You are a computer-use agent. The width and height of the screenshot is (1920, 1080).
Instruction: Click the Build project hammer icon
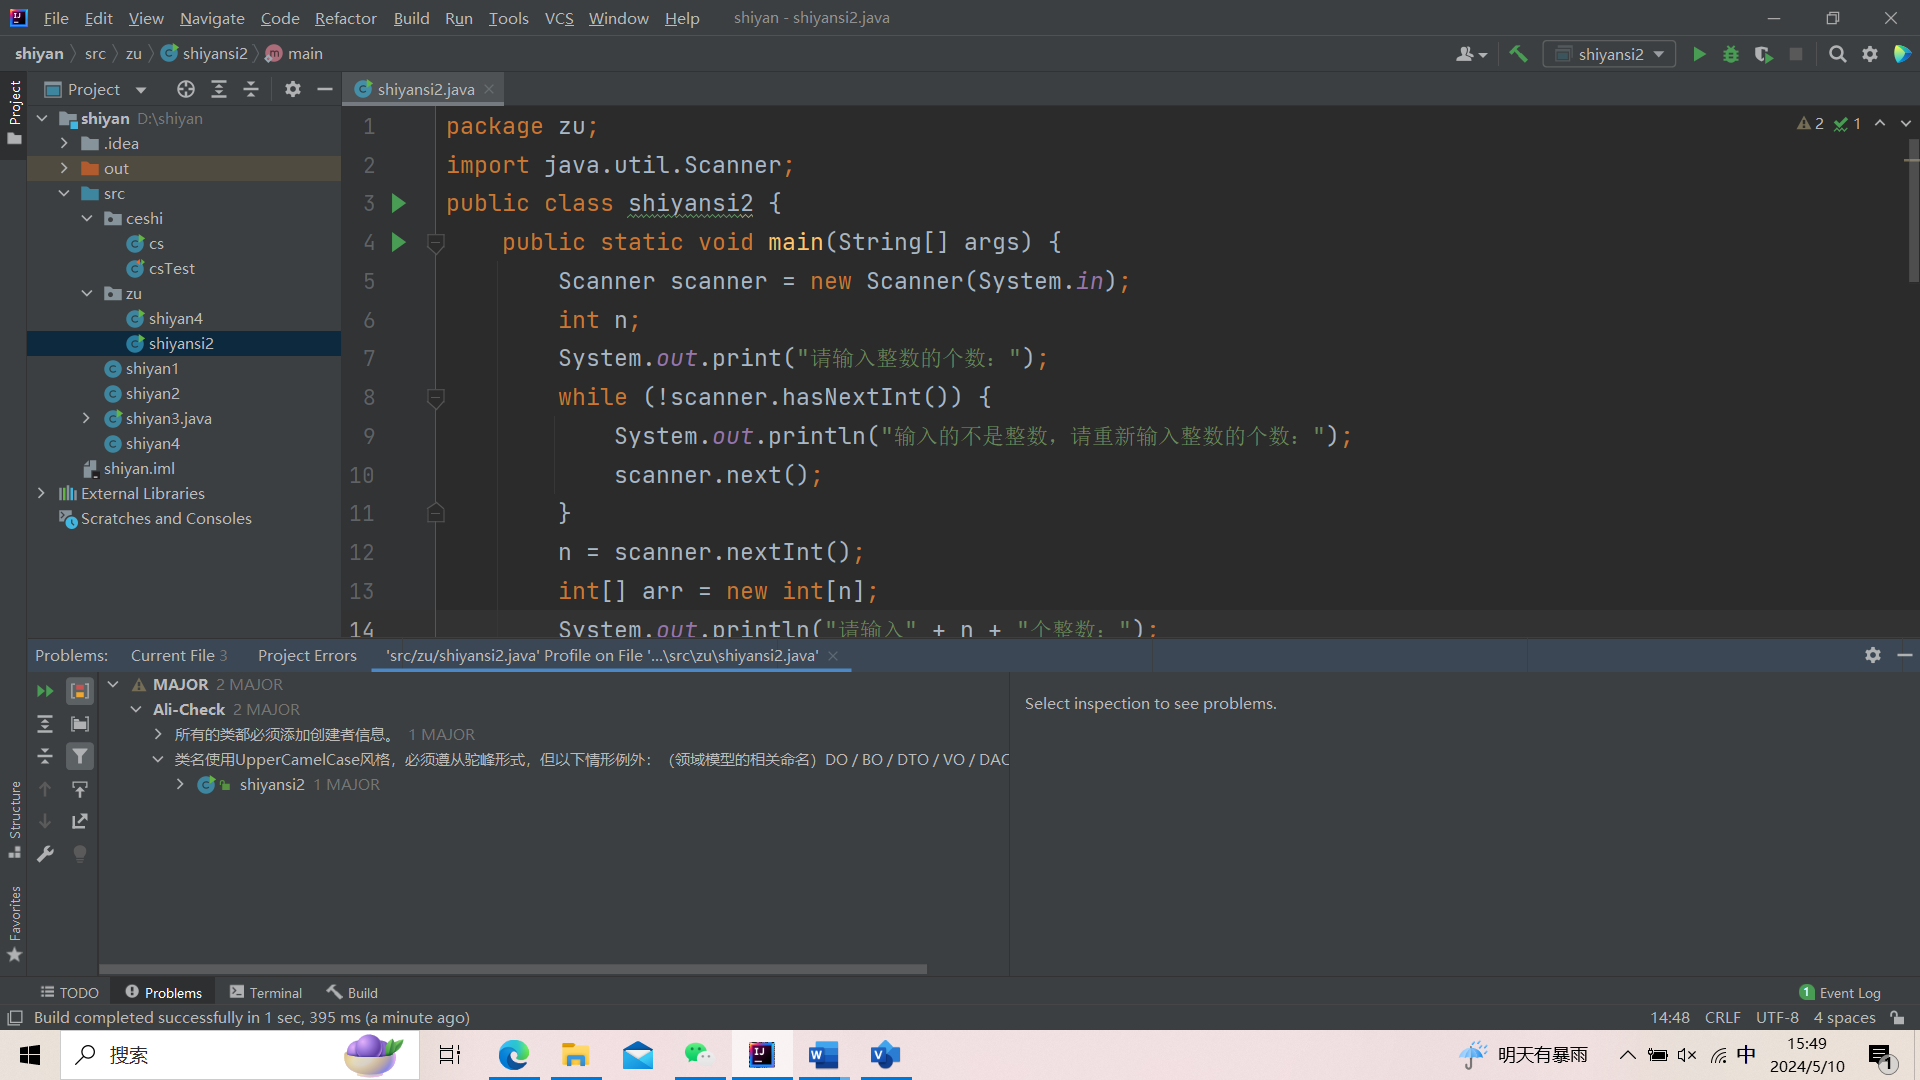point(1518,54)
